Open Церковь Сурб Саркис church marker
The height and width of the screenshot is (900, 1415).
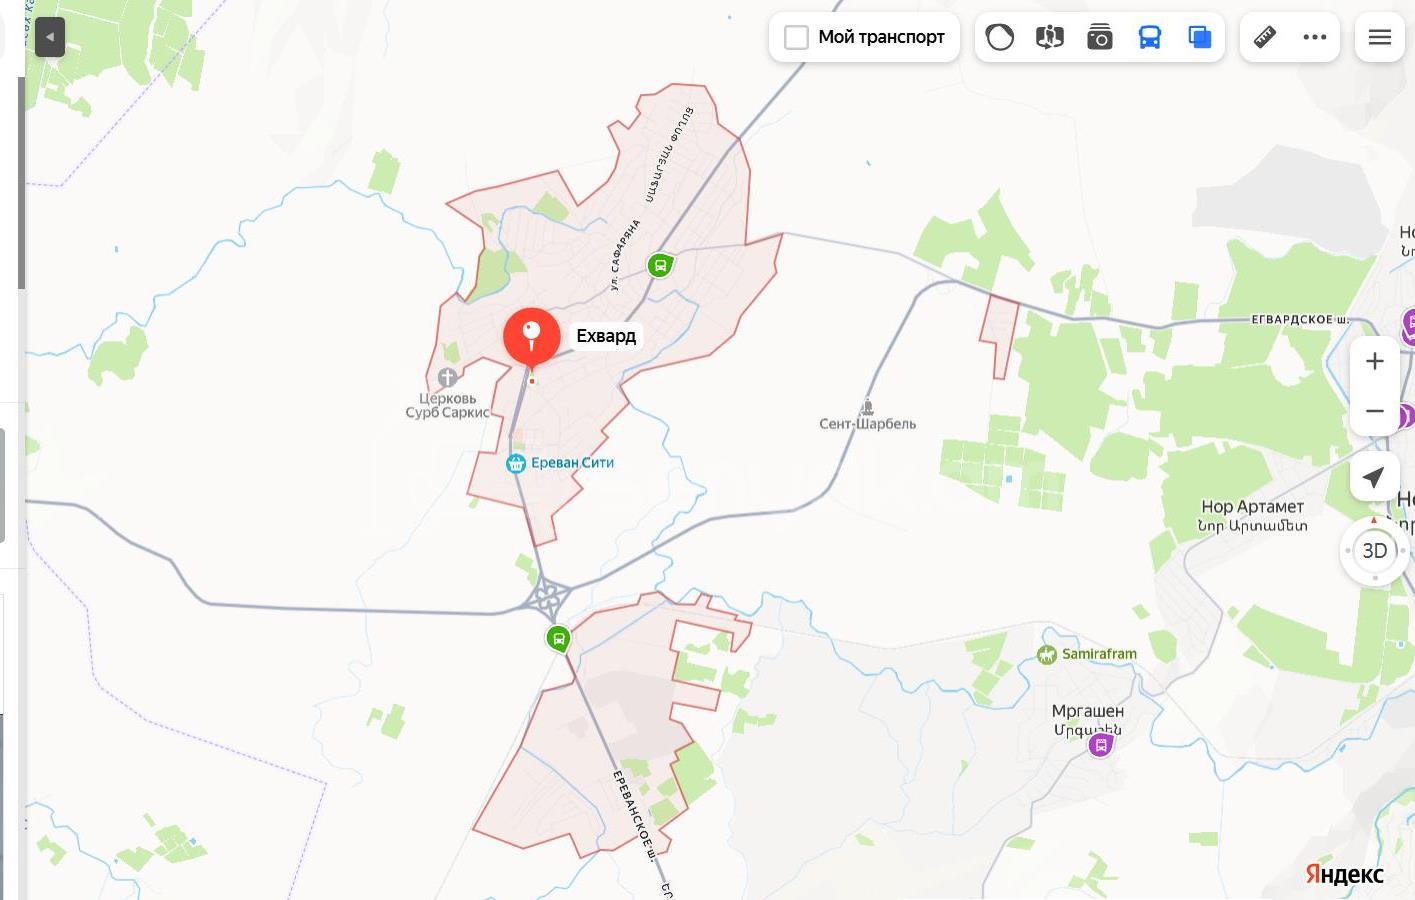pyautogui.click(x=447, y=378)
